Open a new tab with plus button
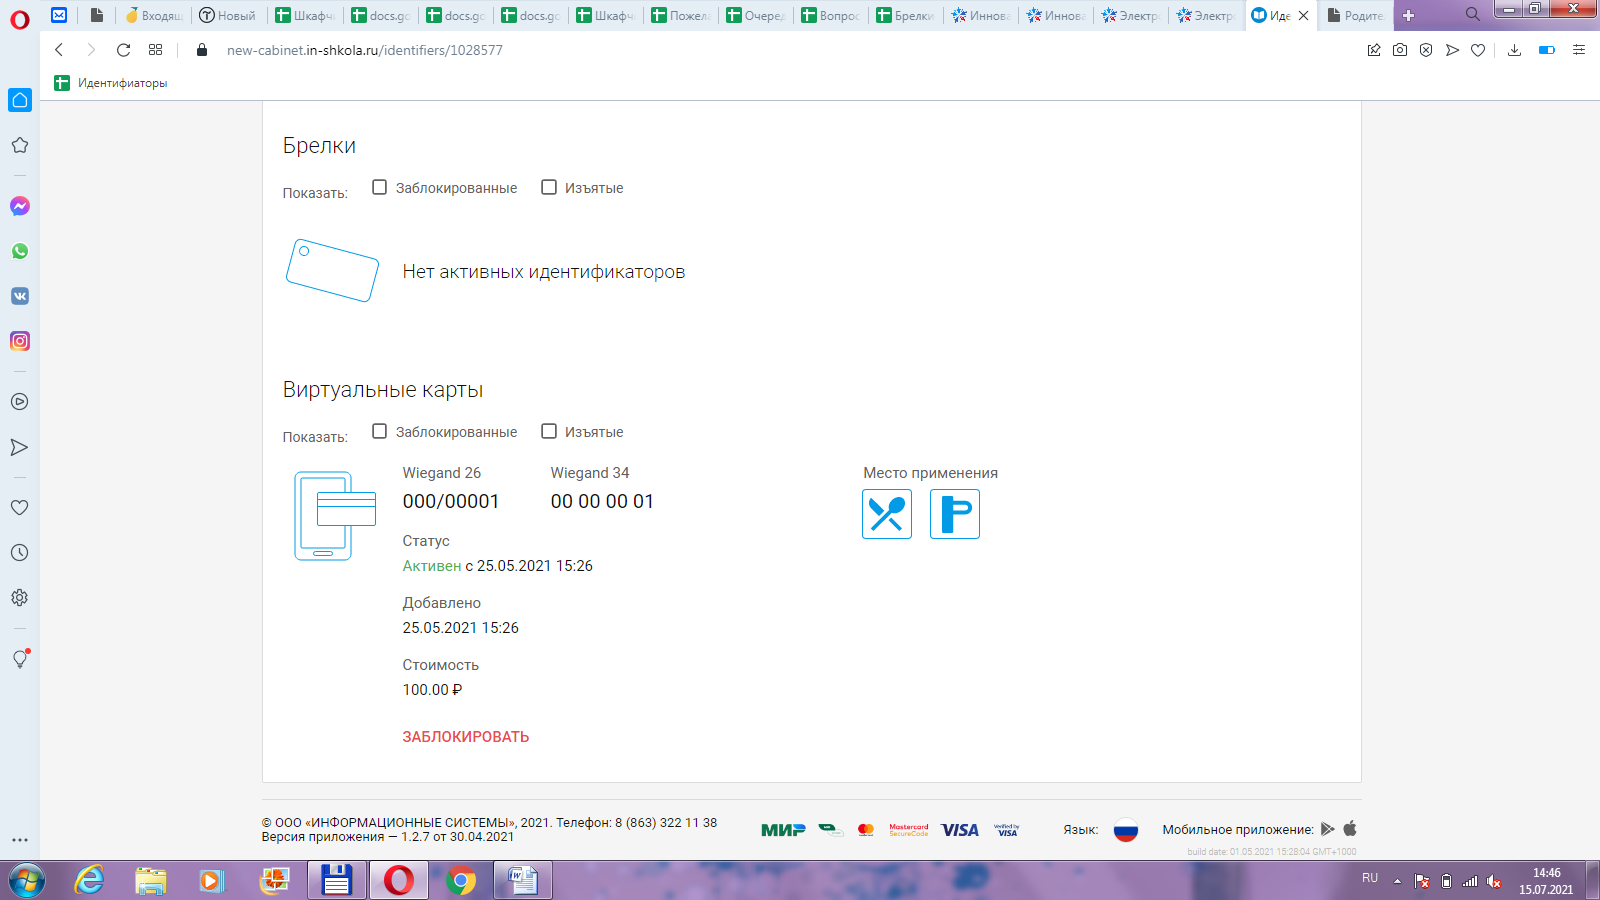This screenshot has width=1600, height=900. 1408,15
